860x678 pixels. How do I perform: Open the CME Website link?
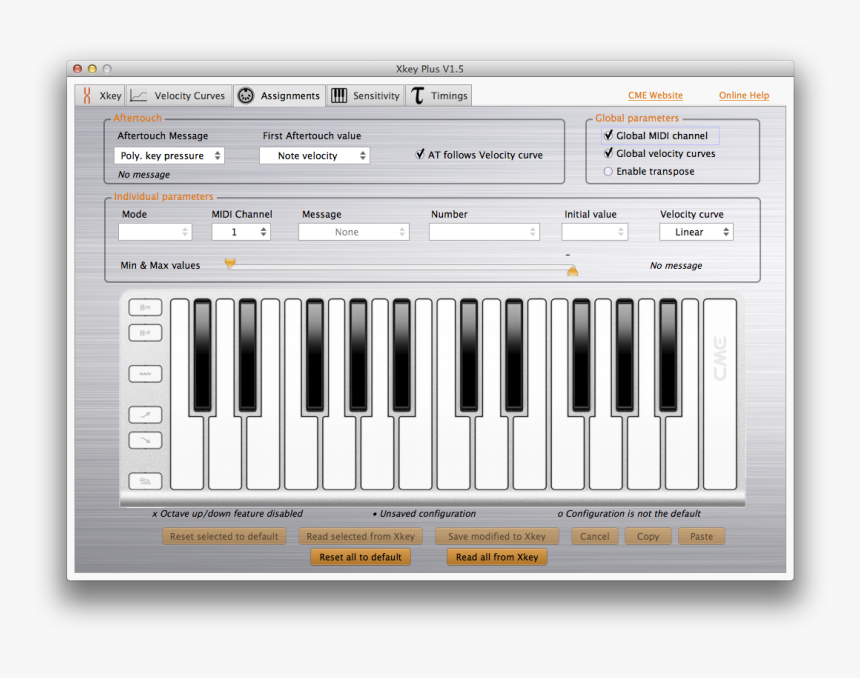(655, 95)
